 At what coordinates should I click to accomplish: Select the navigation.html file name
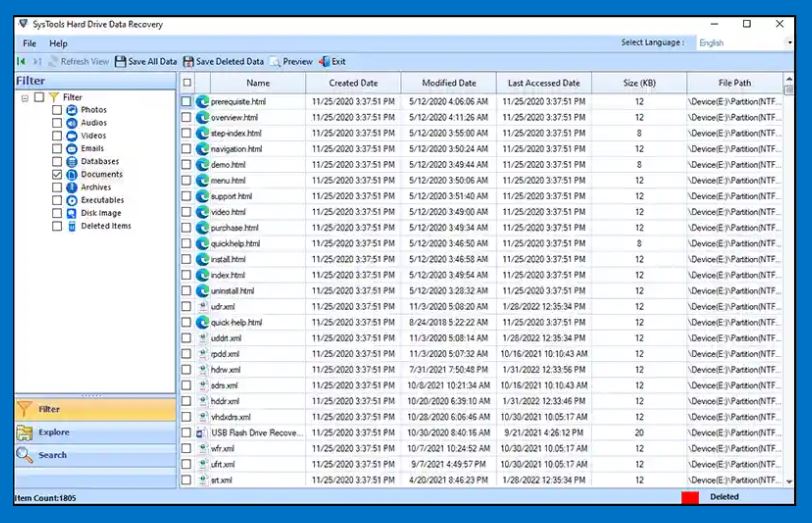[237, 149]
